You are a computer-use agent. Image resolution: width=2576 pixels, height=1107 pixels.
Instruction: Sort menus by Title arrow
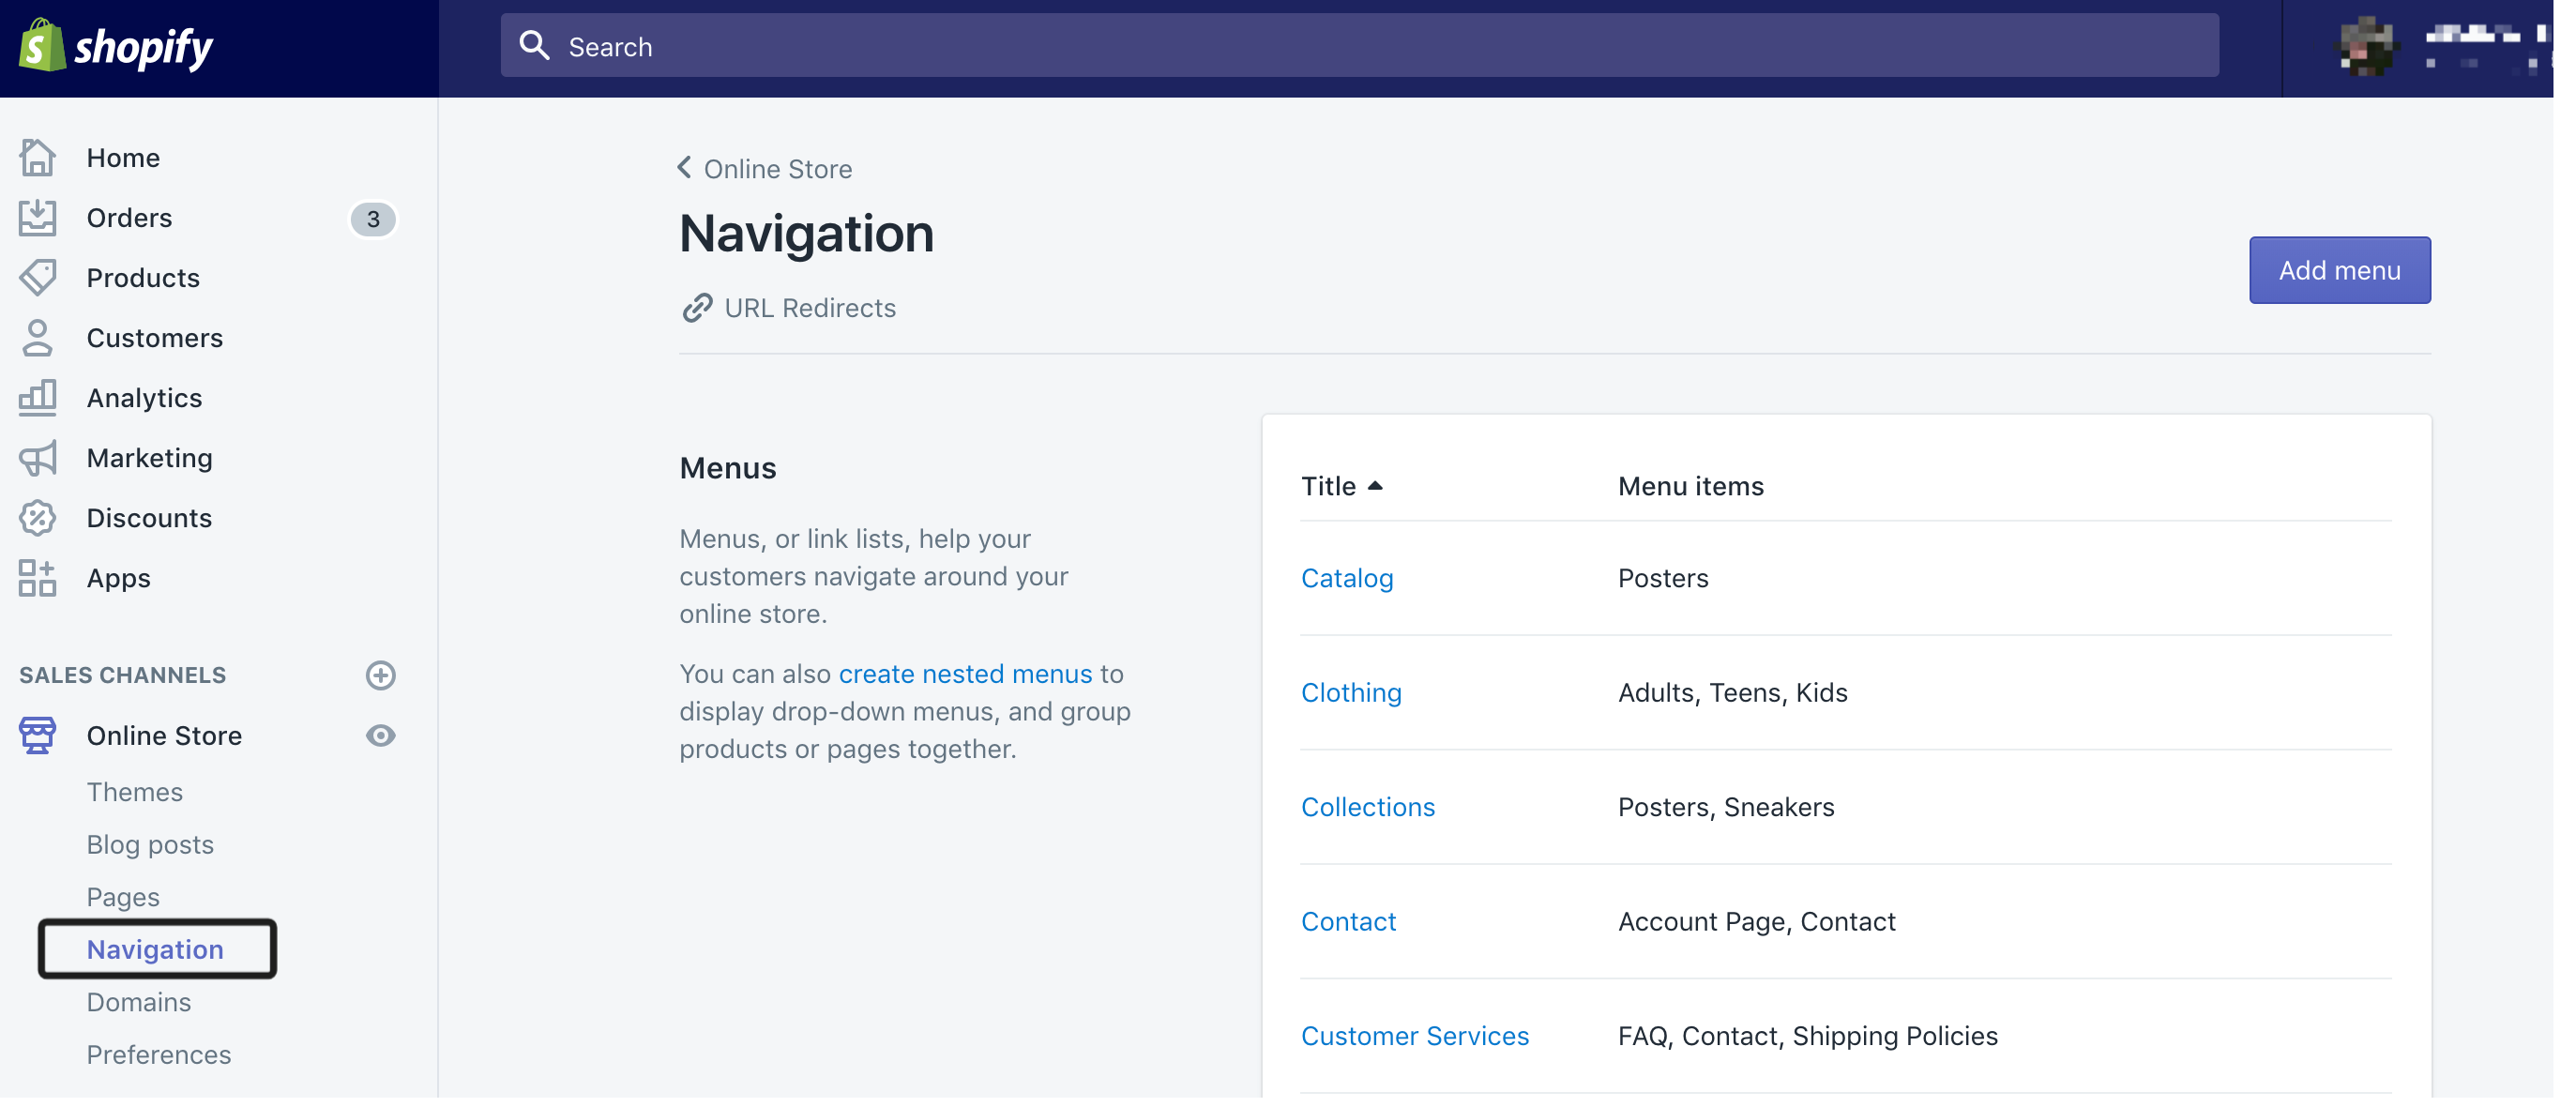[x=1375, y=486]
